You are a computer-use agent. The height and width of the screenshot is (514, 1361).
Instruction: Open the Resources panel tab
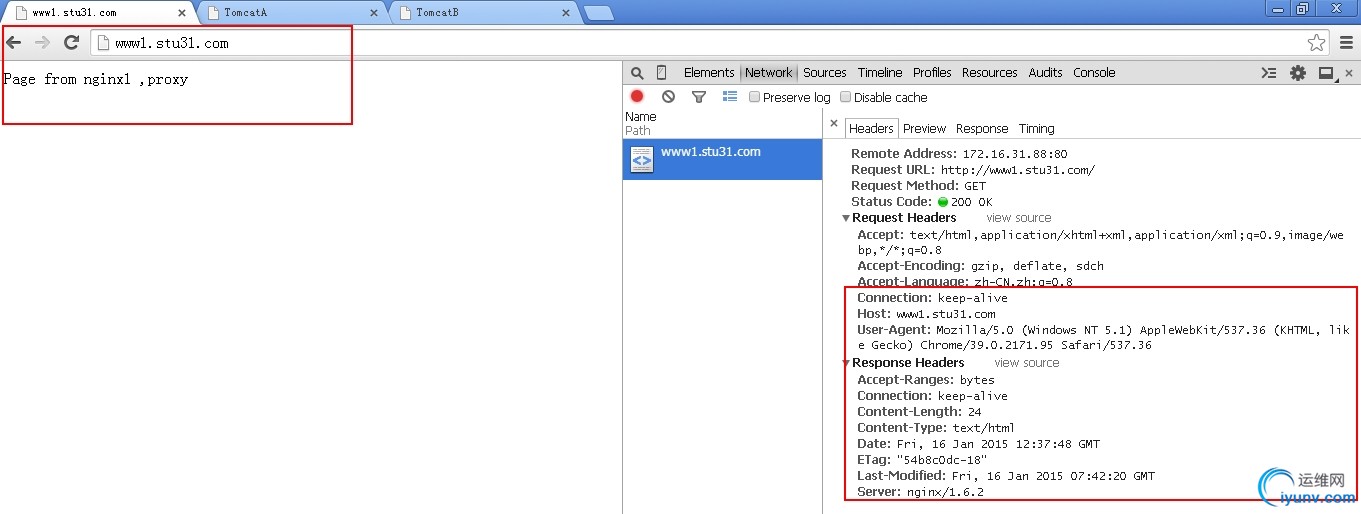990,73
